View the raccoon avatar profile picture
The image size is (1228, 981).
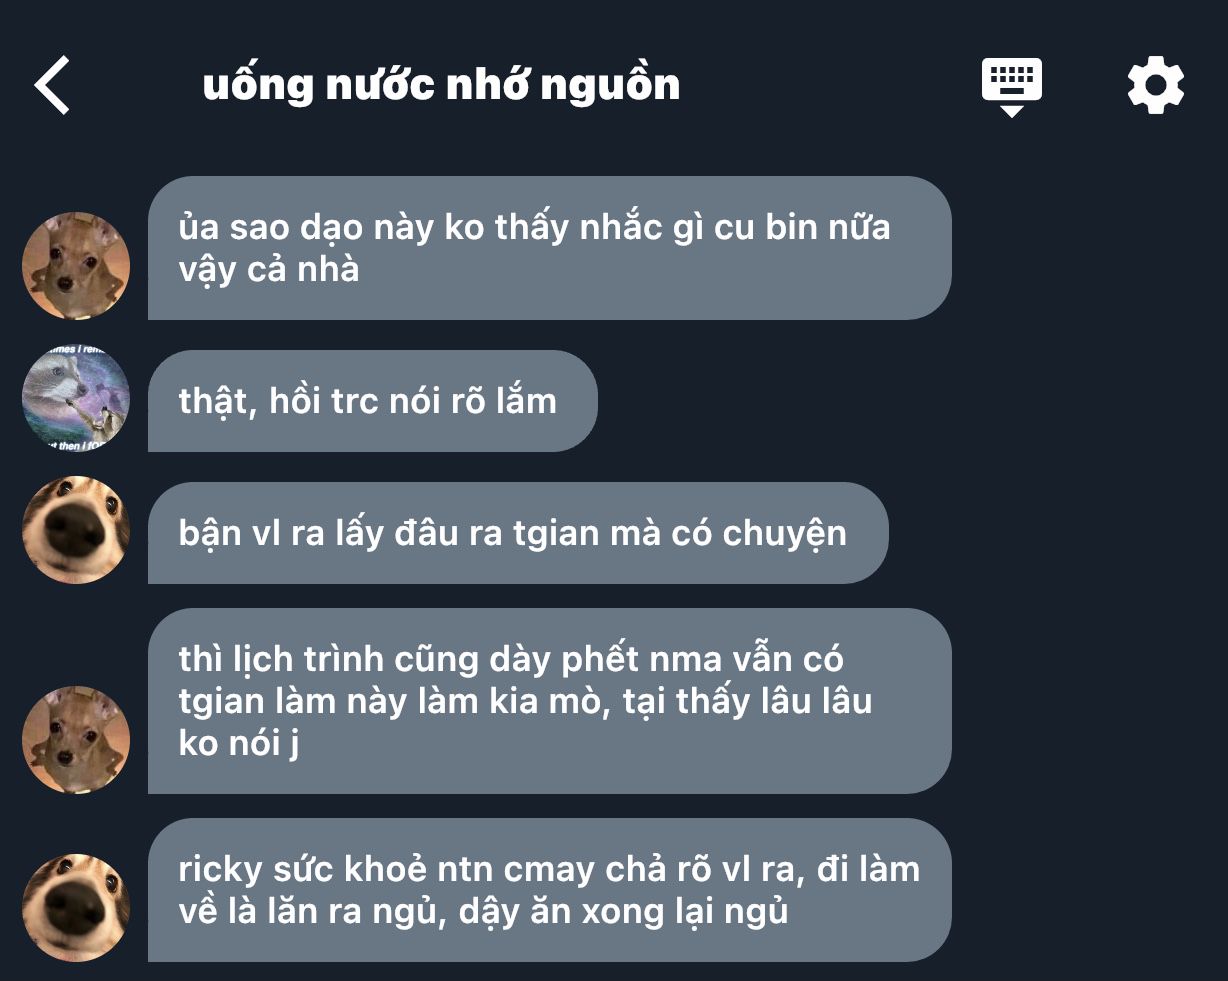click(76, 398)
